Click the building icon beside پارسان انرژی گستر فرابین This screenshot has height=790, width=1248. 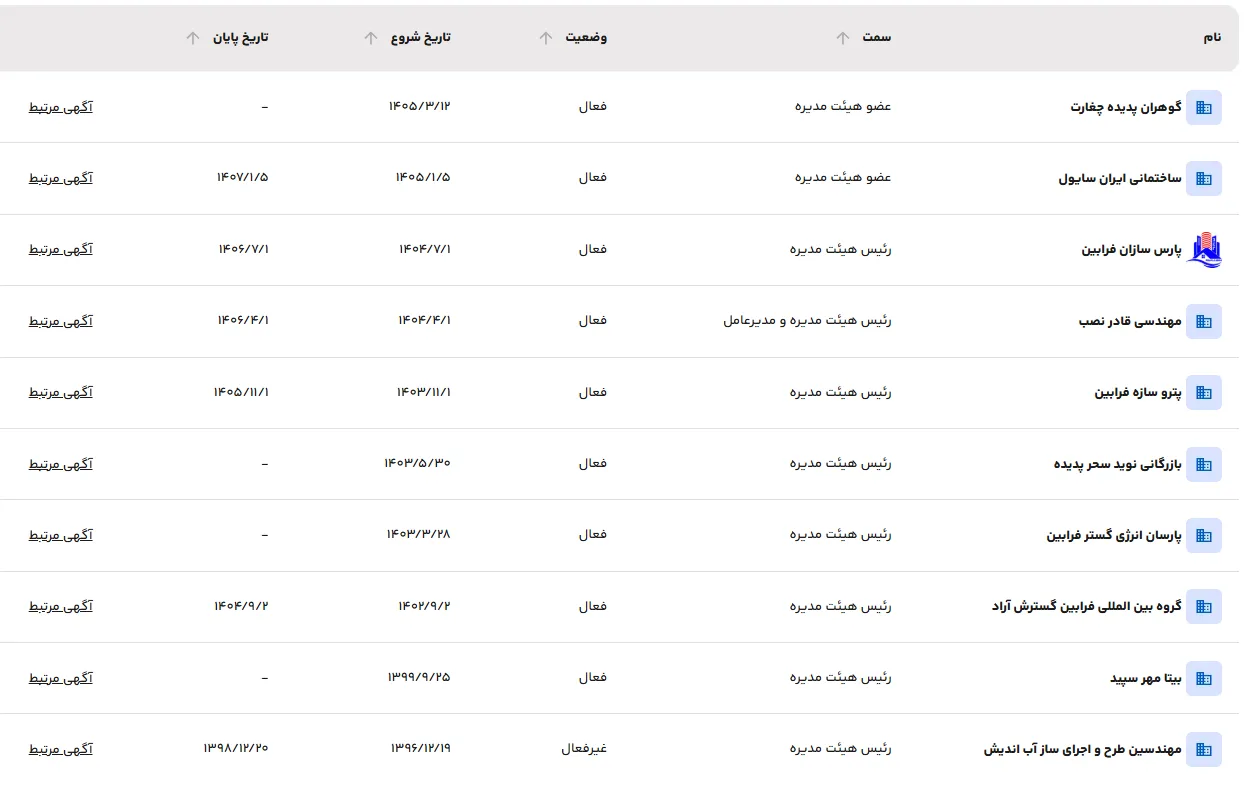click(x=1204, y=536)
